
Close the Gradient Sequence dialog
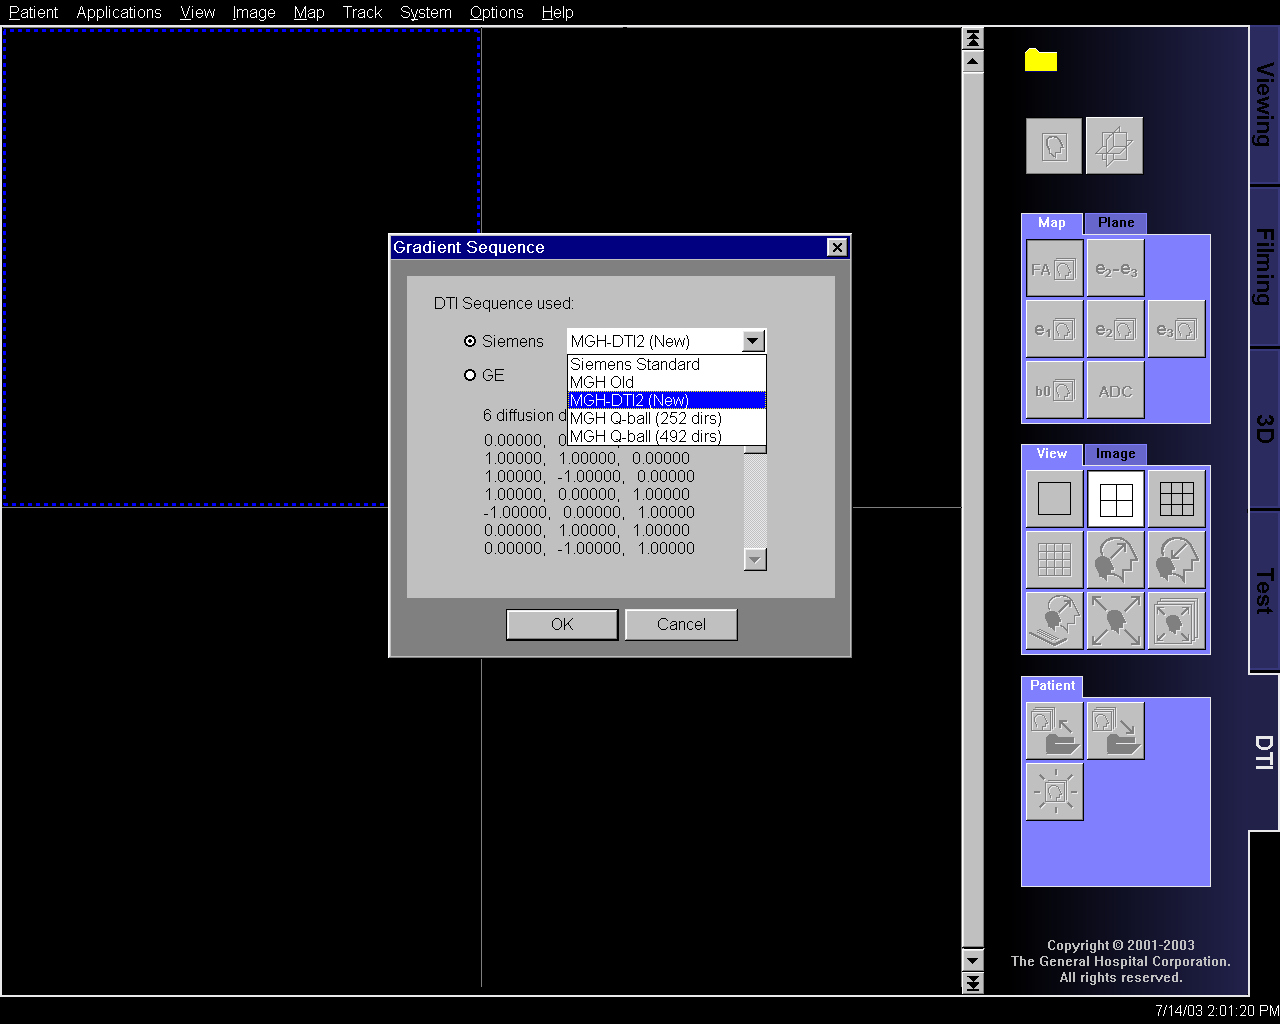pyautogui.click(x=837, y=247)
